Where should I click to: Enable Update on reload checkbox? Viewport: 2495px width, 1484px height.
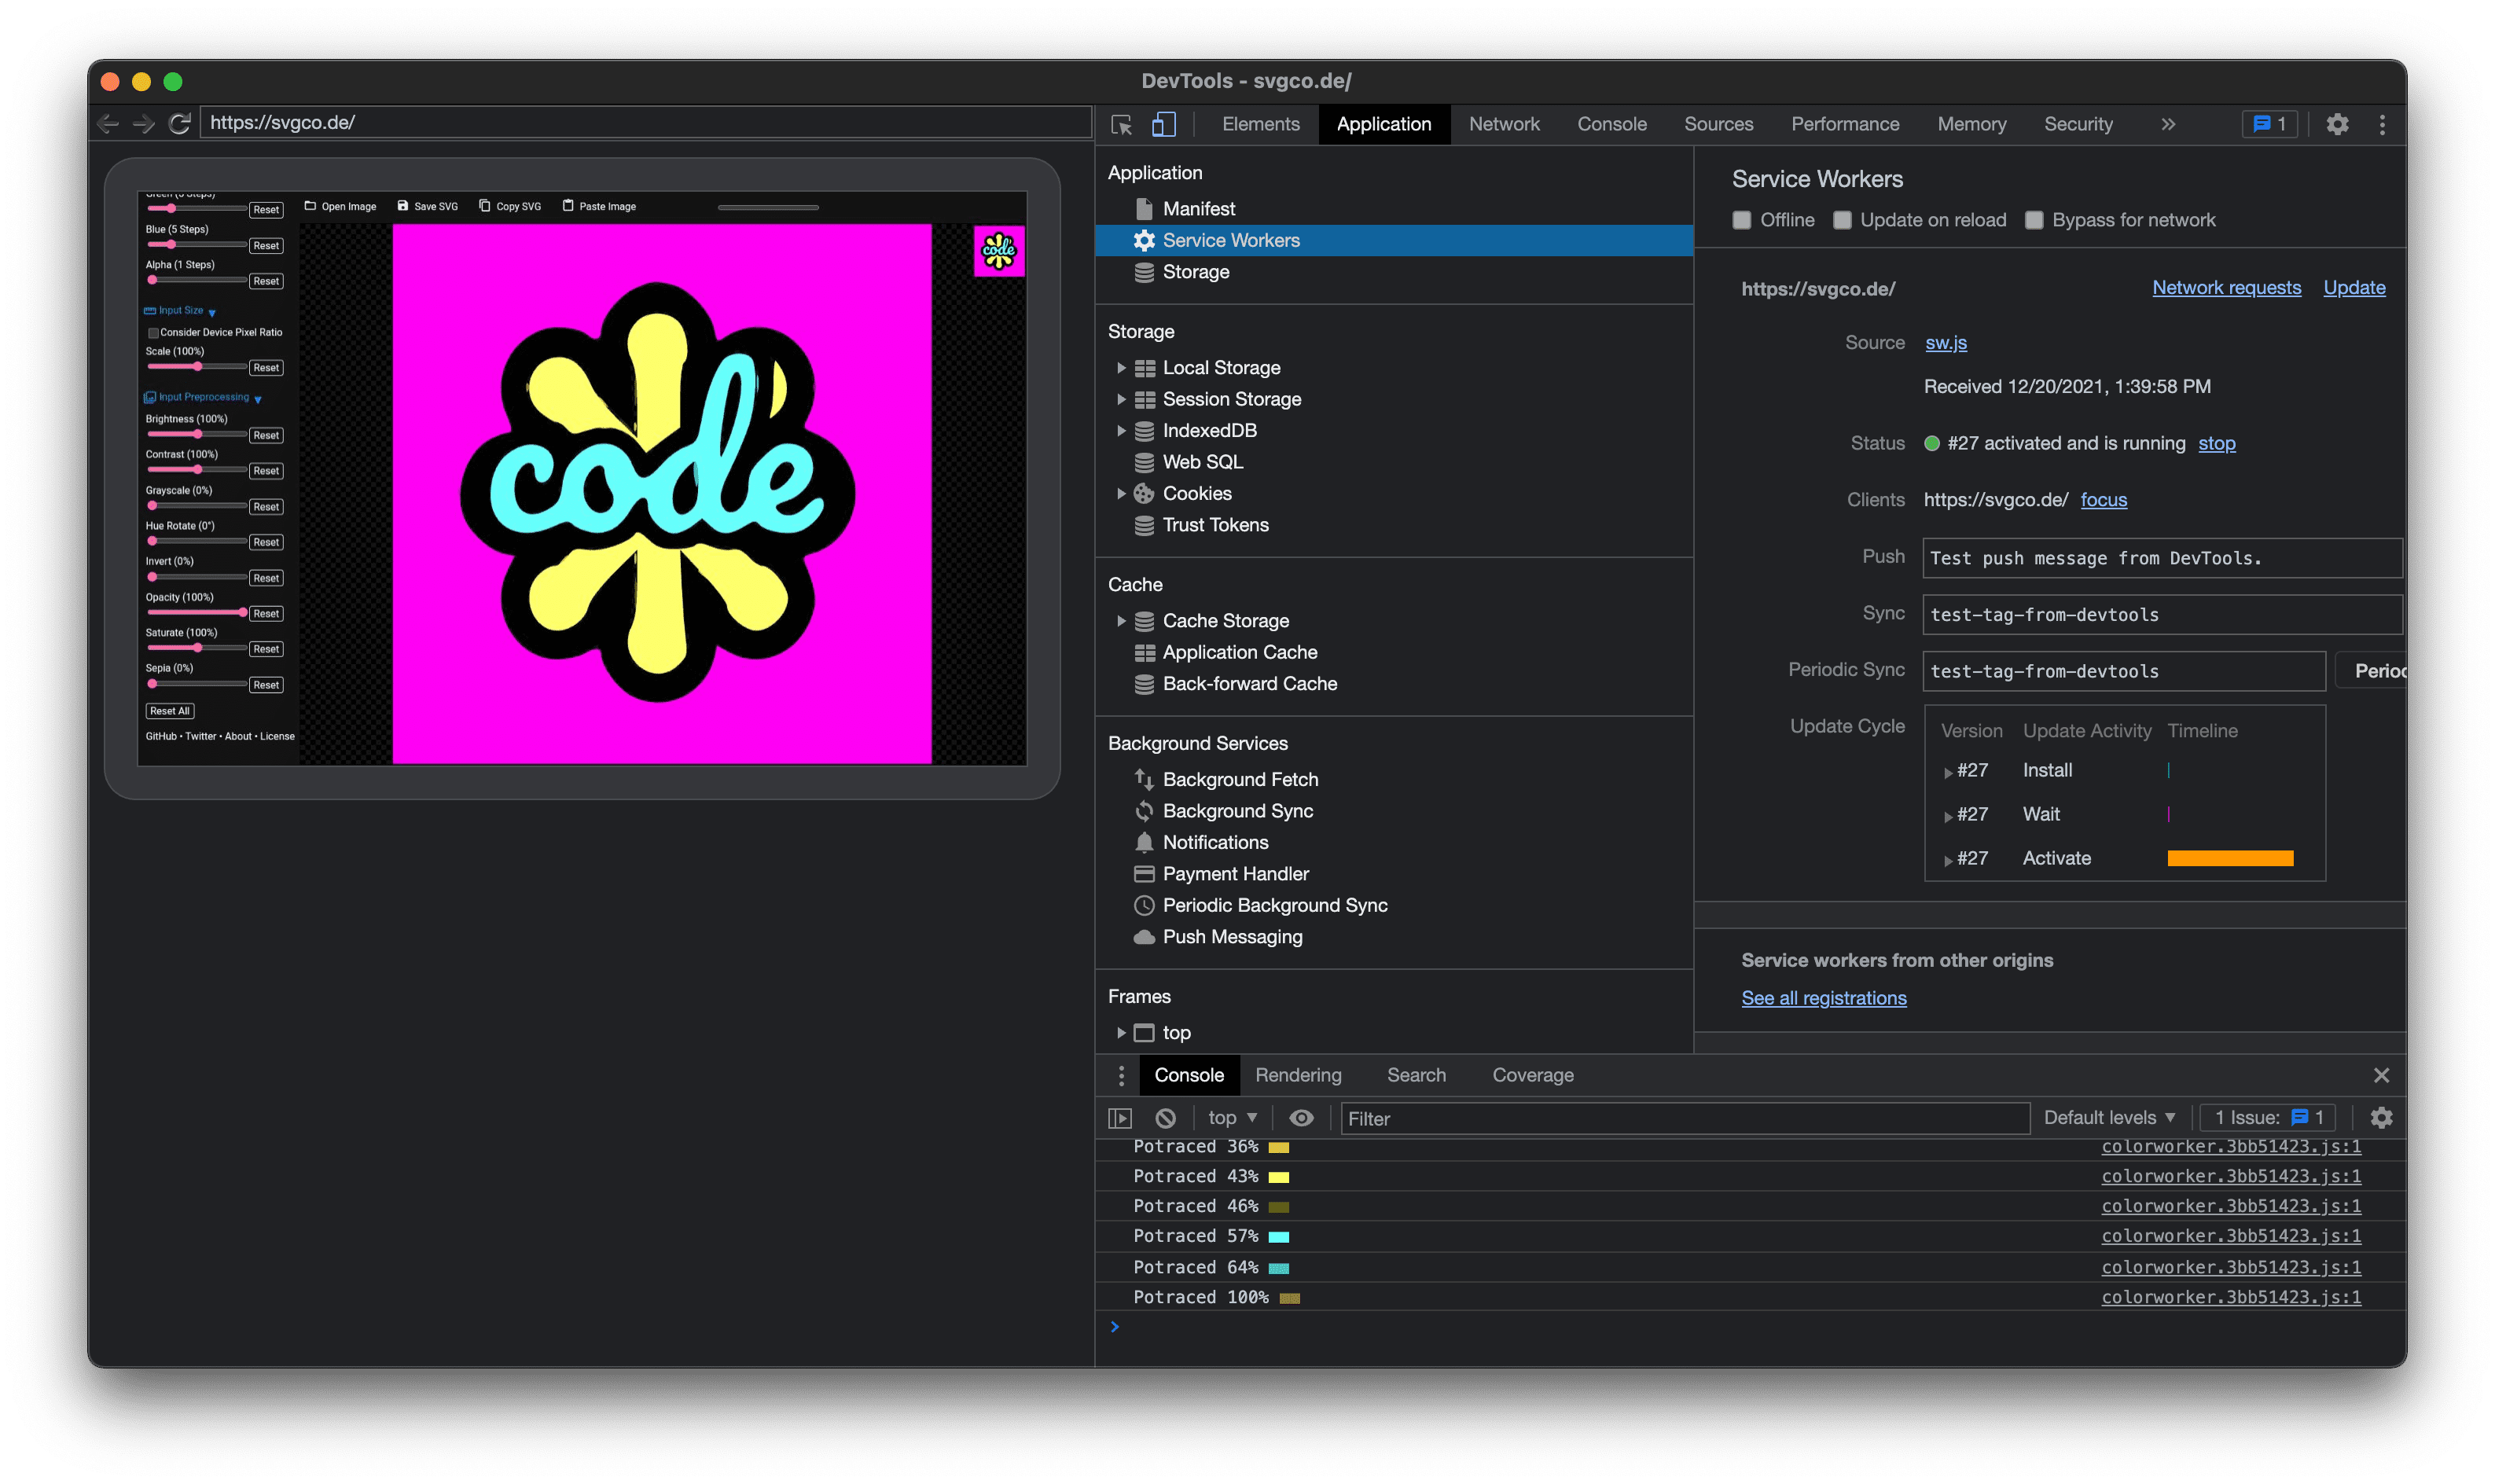(x=1845, y=219)
